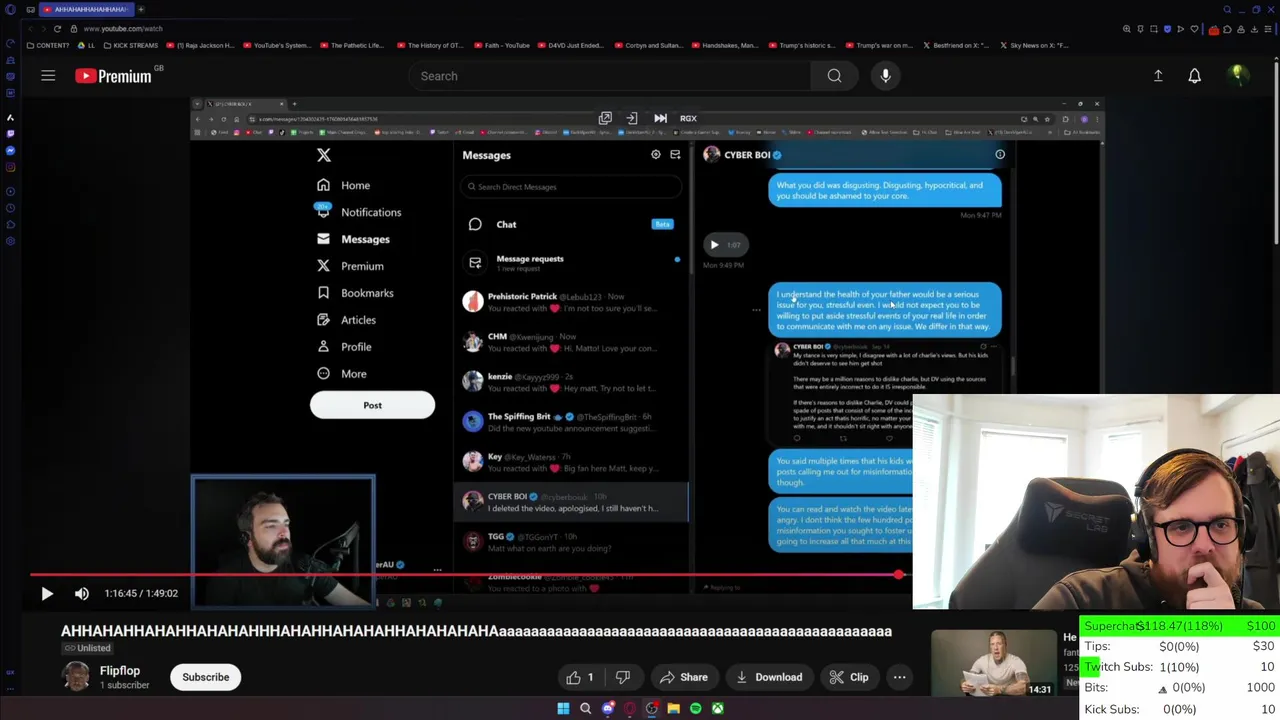Open Spotify from the taskbar
1280x720 pixels.
pyautogui.click(x=695, y=708)
